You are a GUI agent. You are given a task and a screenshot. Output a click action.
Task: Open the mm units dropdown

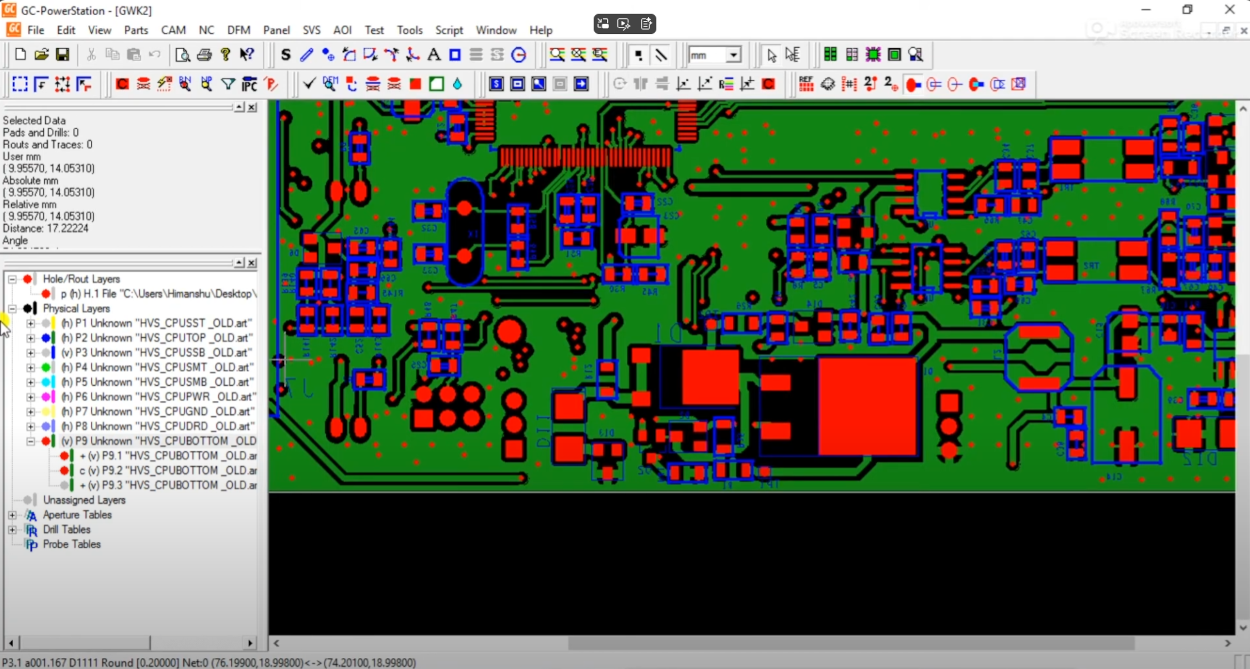(734, 55)
